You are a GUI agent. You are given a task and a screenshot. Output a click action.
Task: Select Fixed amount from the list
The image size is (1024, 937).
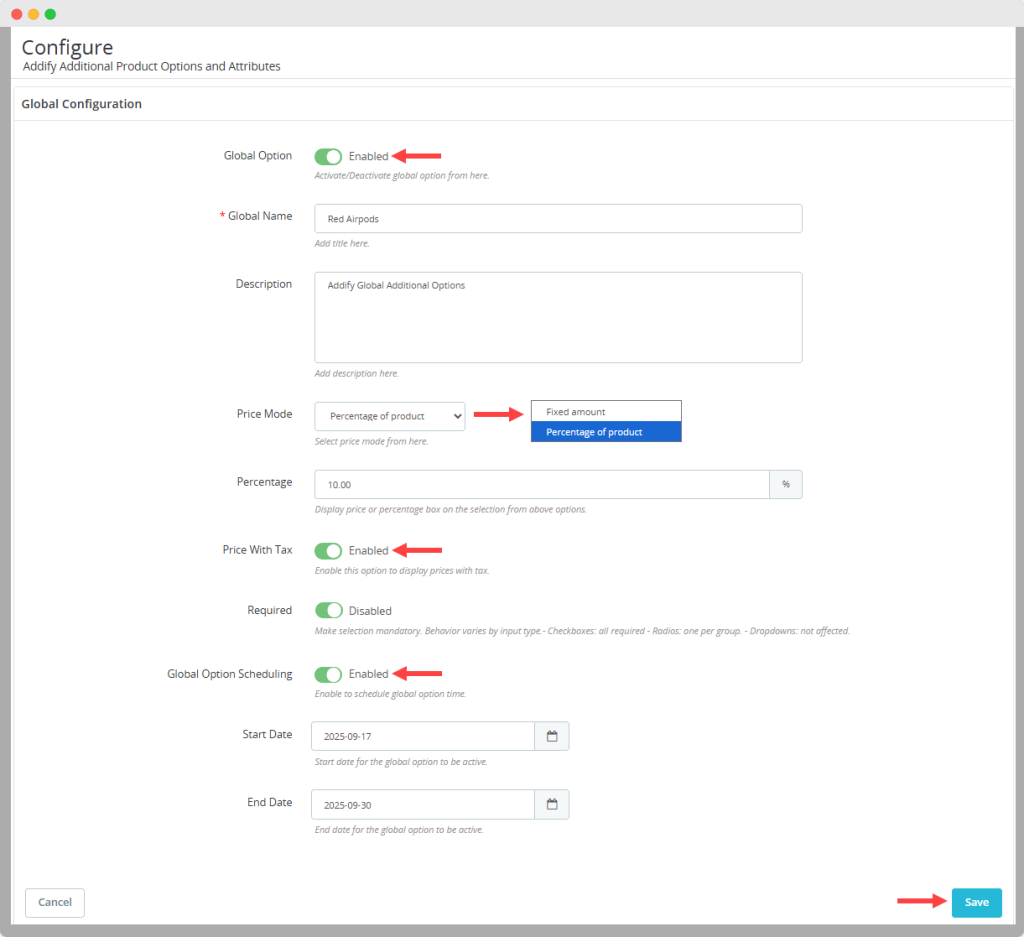(x=606, y=412)
